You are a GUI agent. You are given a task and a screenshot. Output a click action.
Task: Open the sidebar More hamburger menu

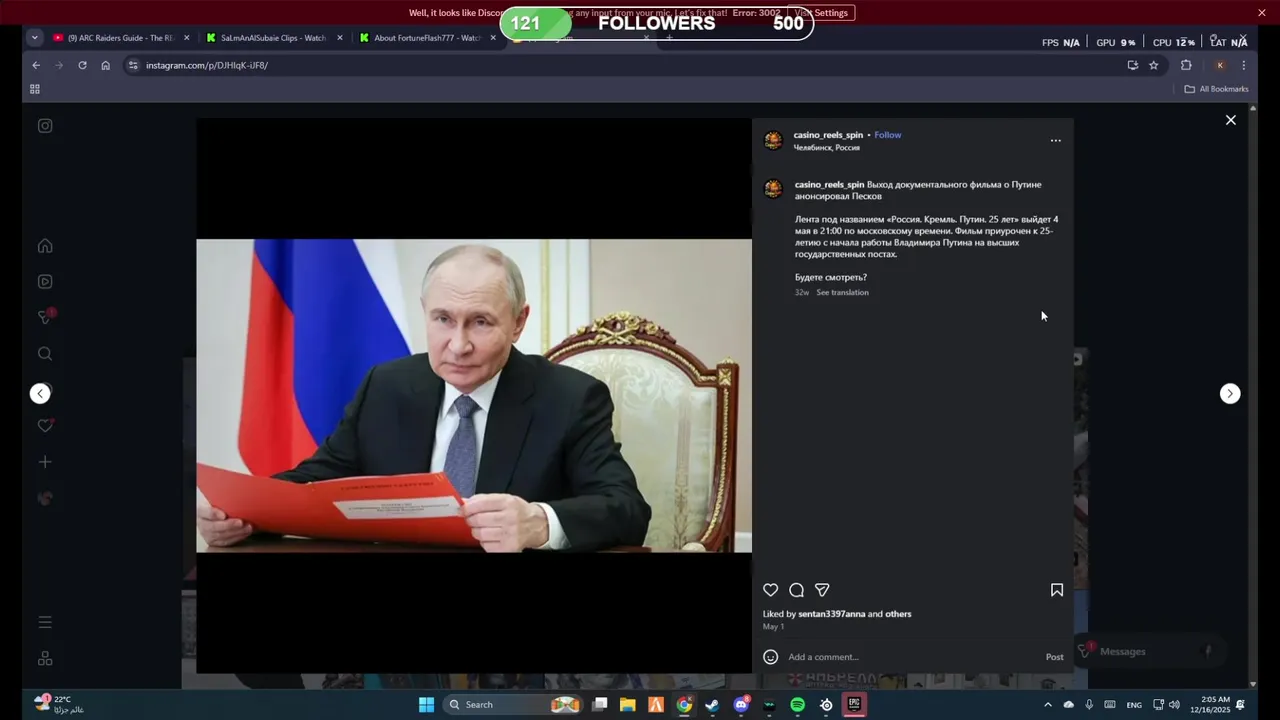(x=45, y=622)
